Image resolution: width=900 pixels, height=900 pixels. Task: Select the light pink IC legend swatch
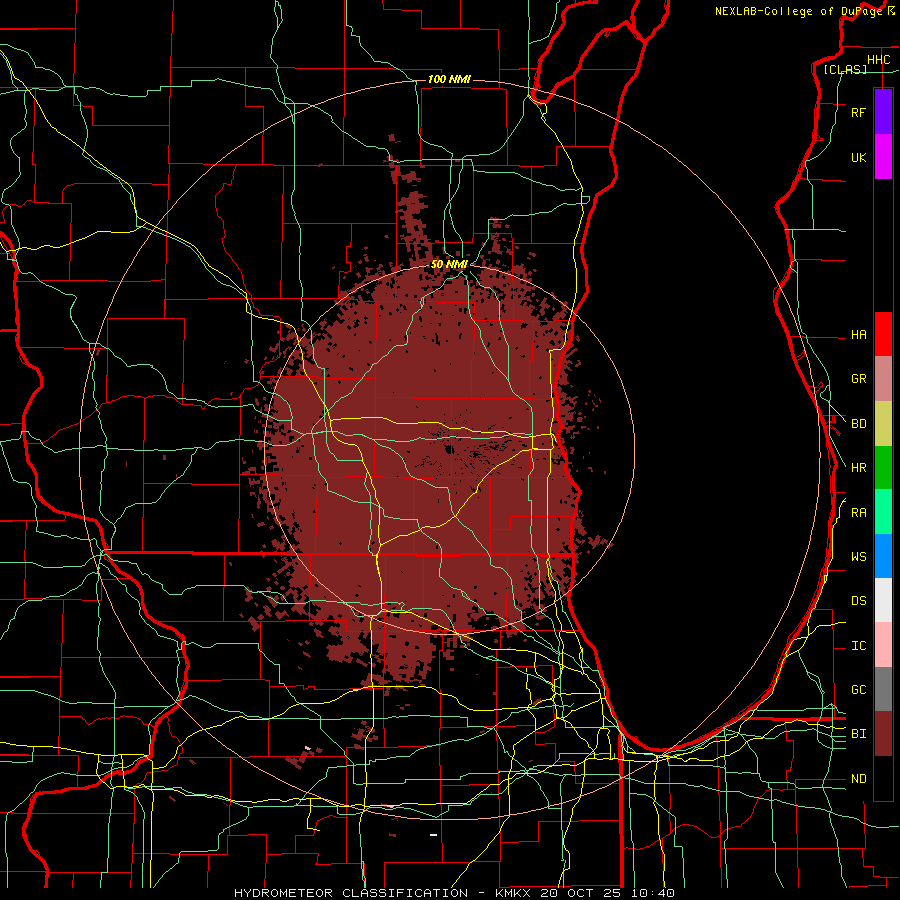click(x=883, y=645)
